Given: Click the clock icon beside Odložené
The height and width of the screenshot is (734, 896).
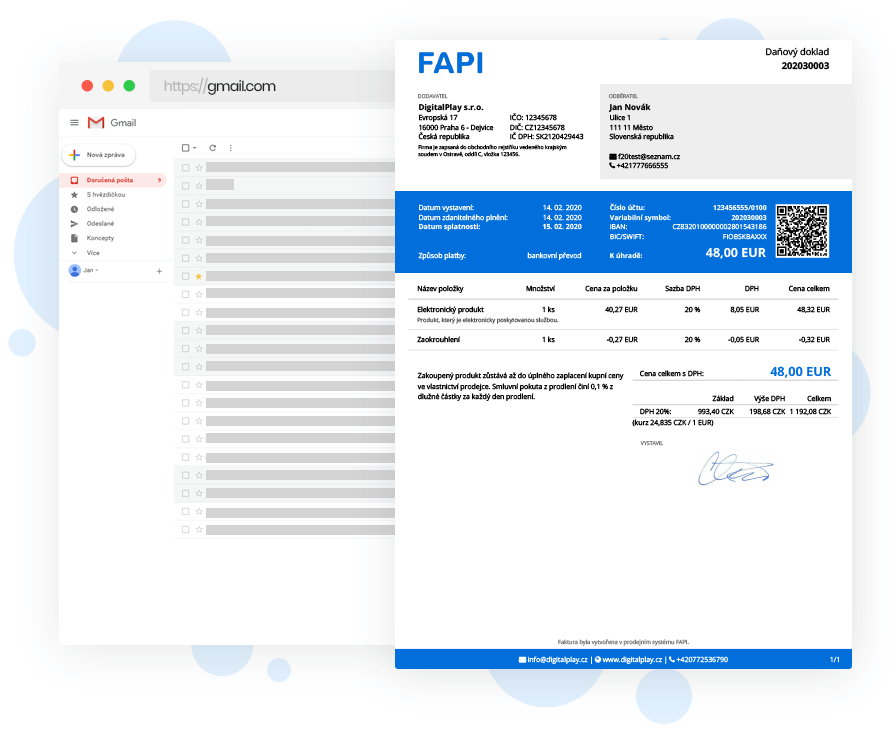Looking at the screenshot, I should tap(74, 209).
